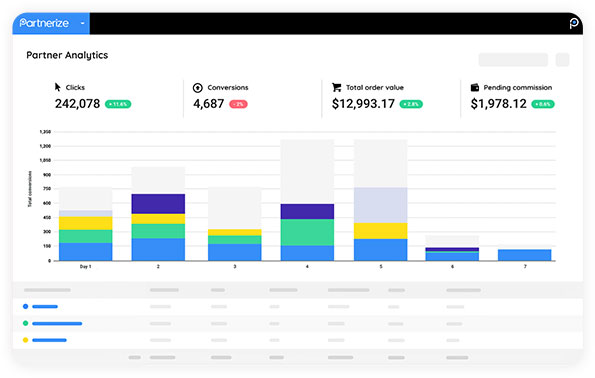Image resolution: width=595 pixels, height=378 pixels.
Task: Click the small square button at top right
Action: (562, 60)
